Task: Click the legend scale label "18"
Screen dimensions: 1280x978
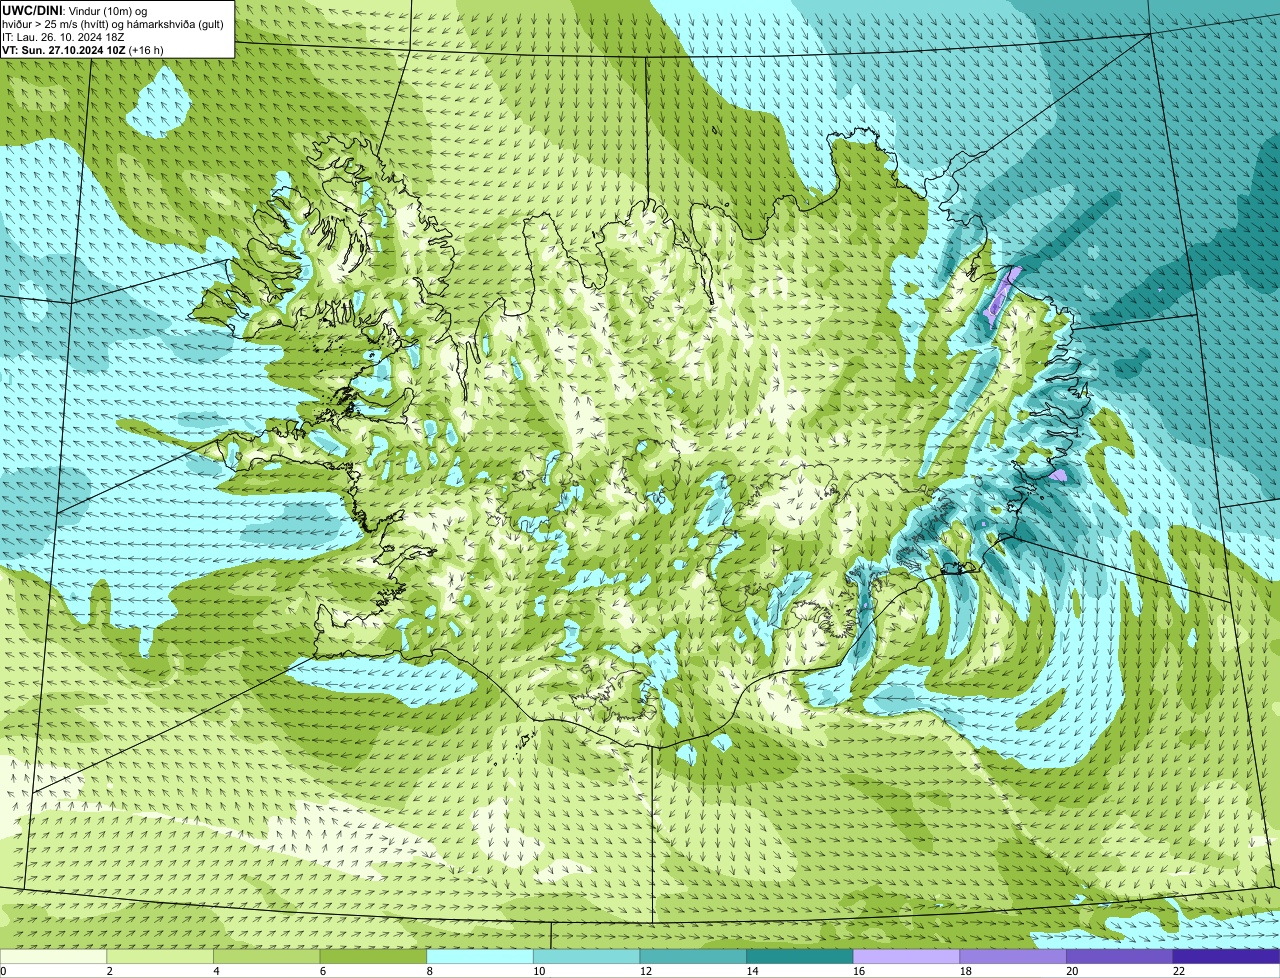Action: click(x=966, y=971)
